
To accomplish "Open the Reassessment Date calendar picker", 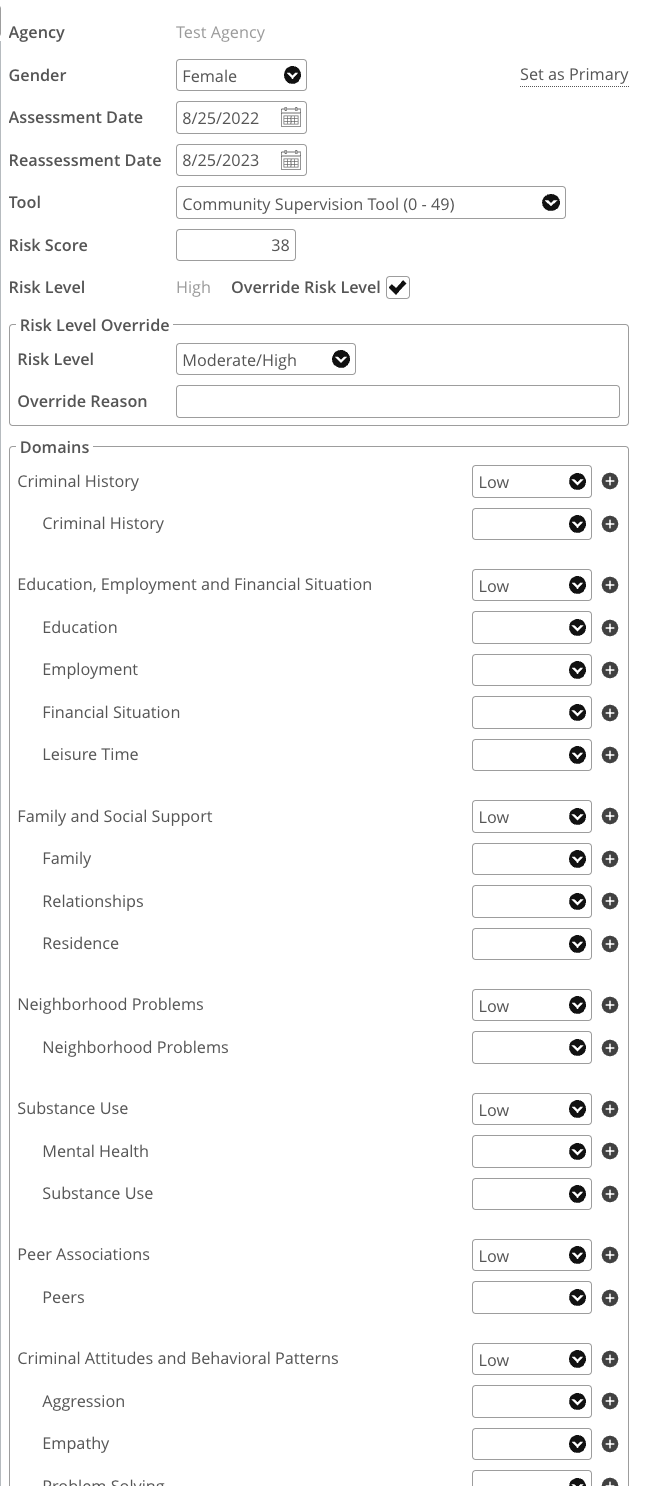I will [290, 160].
